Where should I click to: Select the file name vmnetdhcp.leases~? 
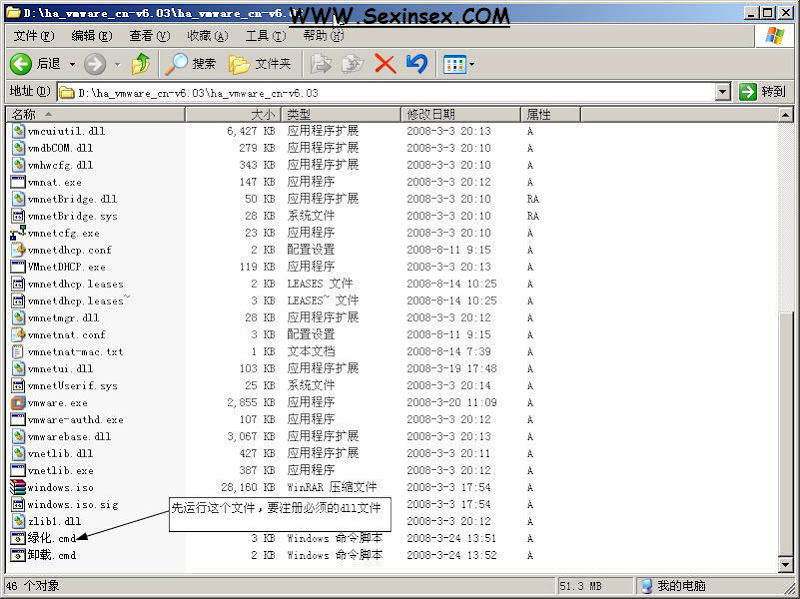[79, 301]
